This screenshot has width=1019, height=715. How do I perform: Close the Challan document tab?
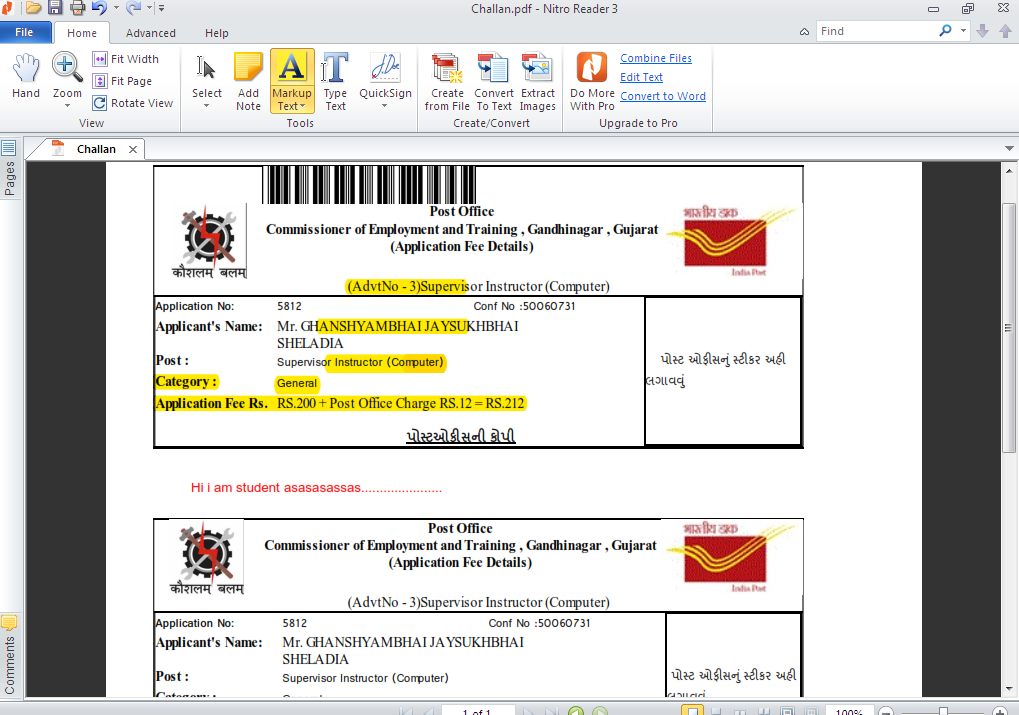click(133, 150)
